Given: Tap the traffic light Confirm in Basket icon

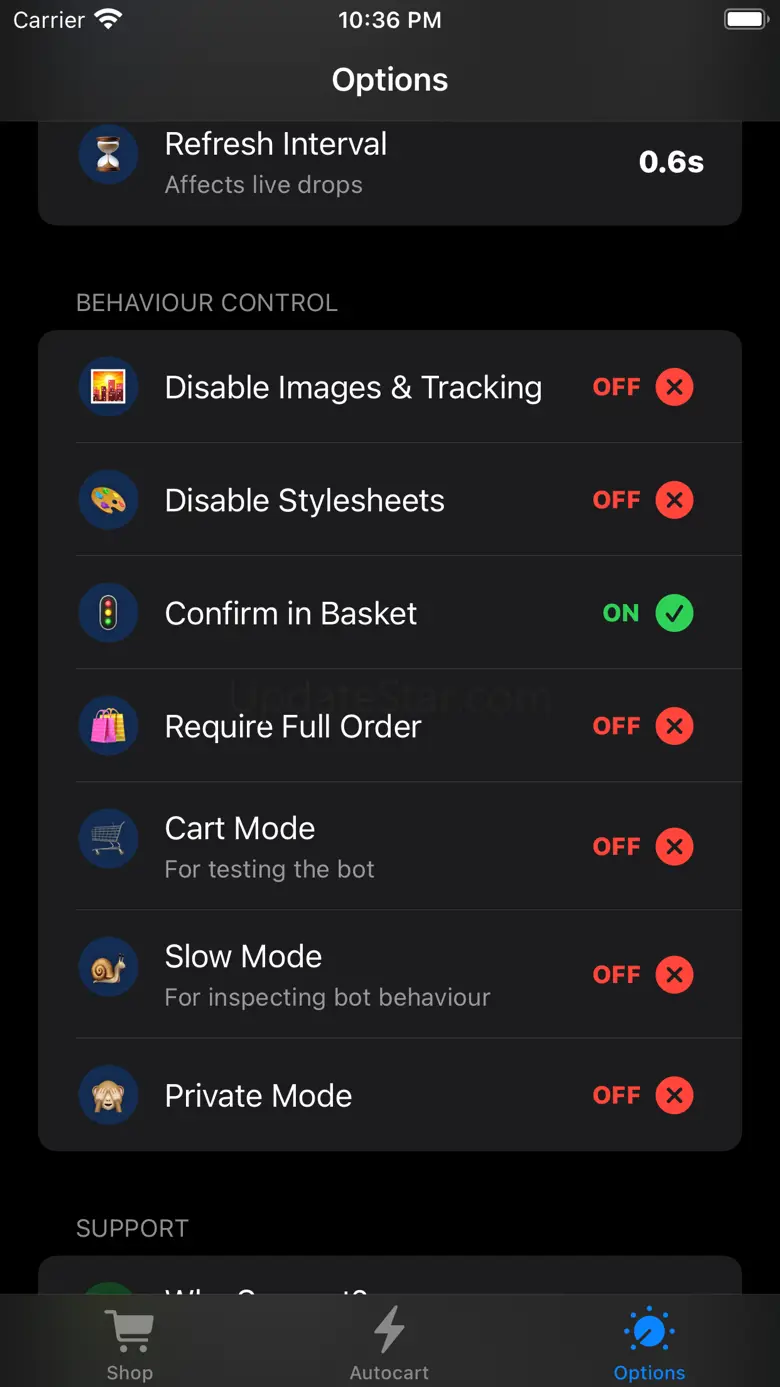Looking at the screenshot, I should (x=108, y=613).
